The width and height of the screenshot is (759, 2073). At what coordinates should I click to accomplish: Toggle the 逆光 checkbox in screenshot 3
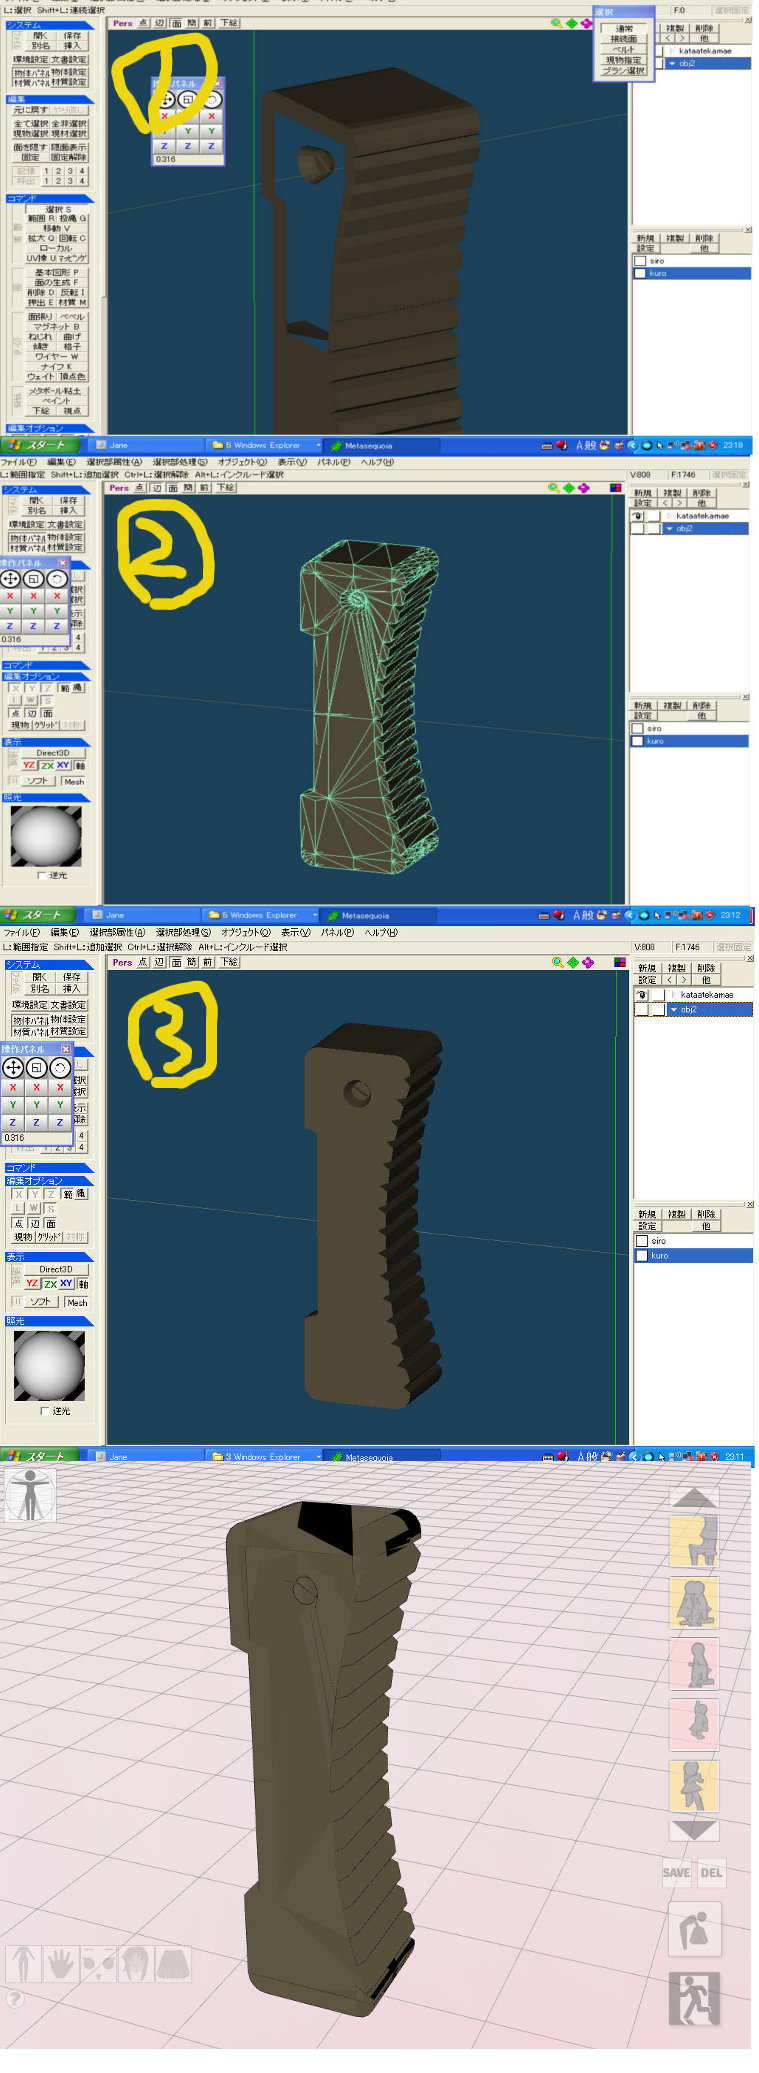coord(45,1411)
